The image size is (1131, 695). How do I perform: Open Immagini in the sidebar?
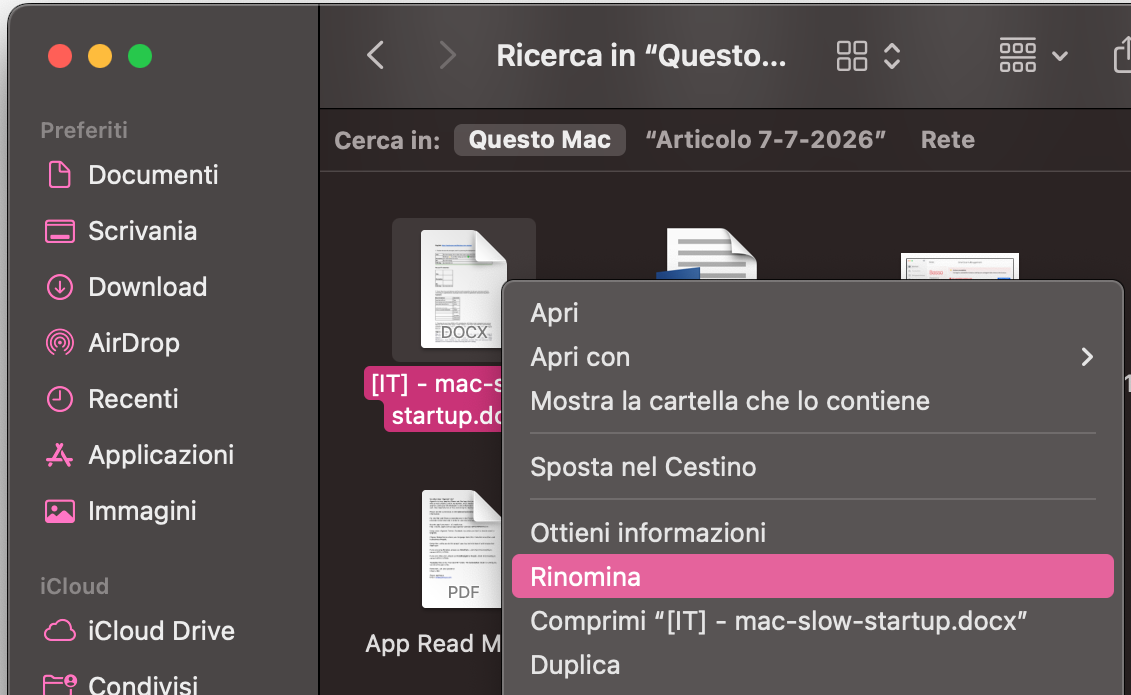[x=142, y=511]
